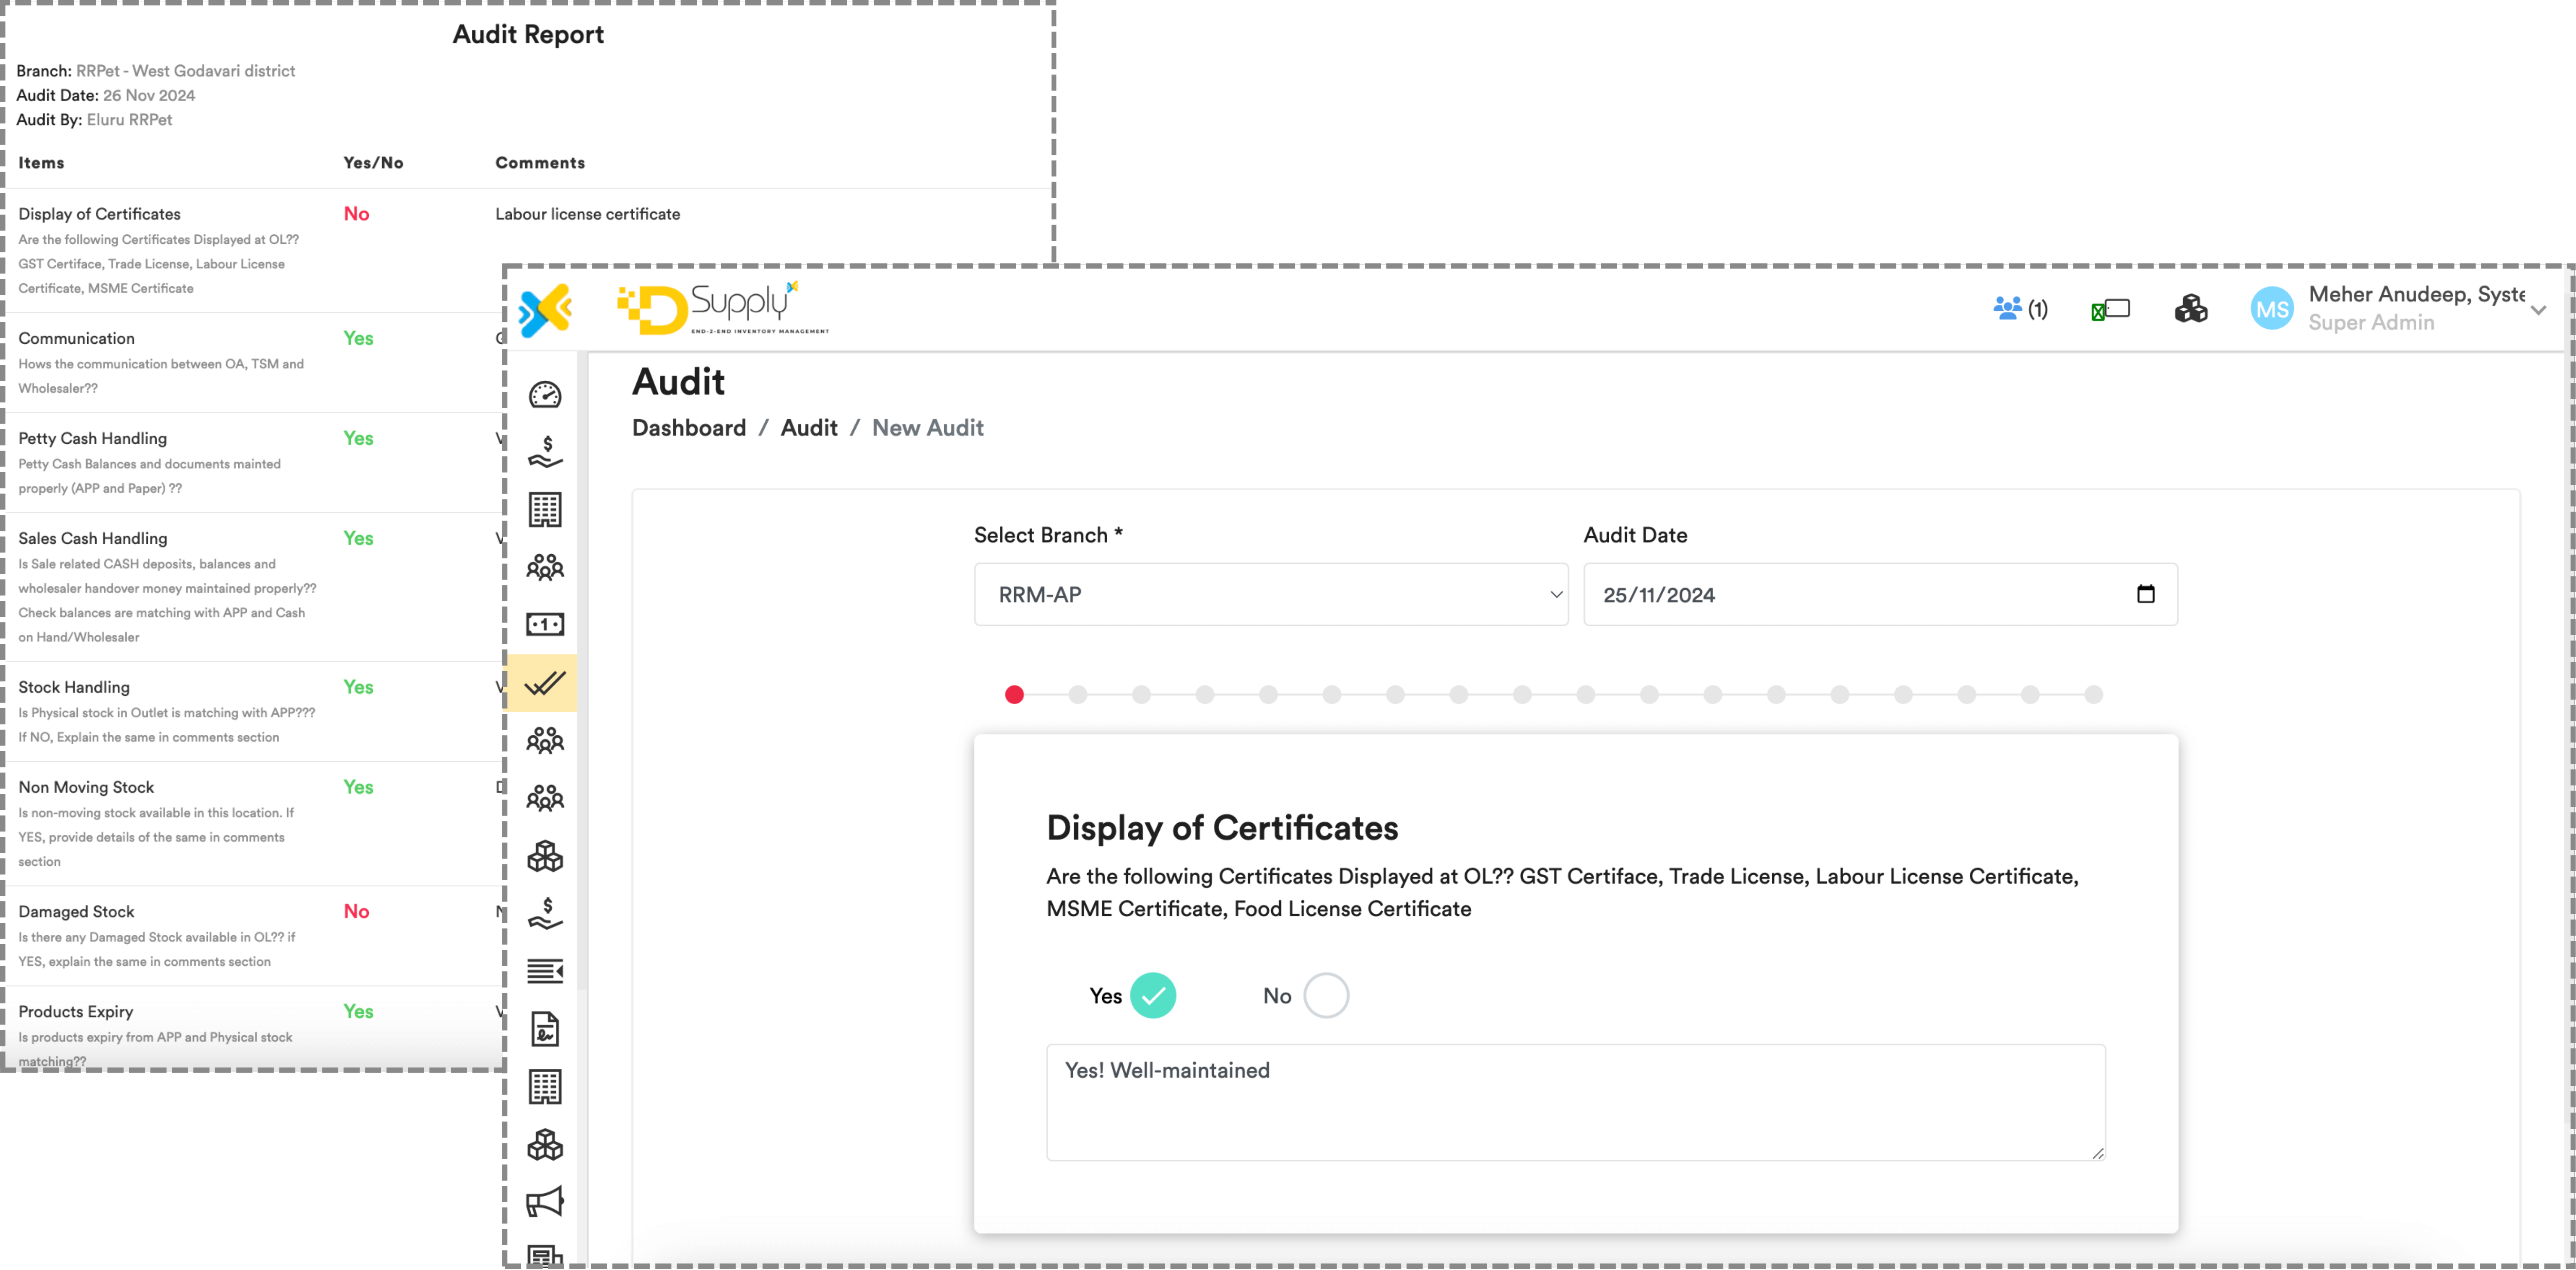Click red 'No' in Damaged Stock row

[x=356, y=912]
